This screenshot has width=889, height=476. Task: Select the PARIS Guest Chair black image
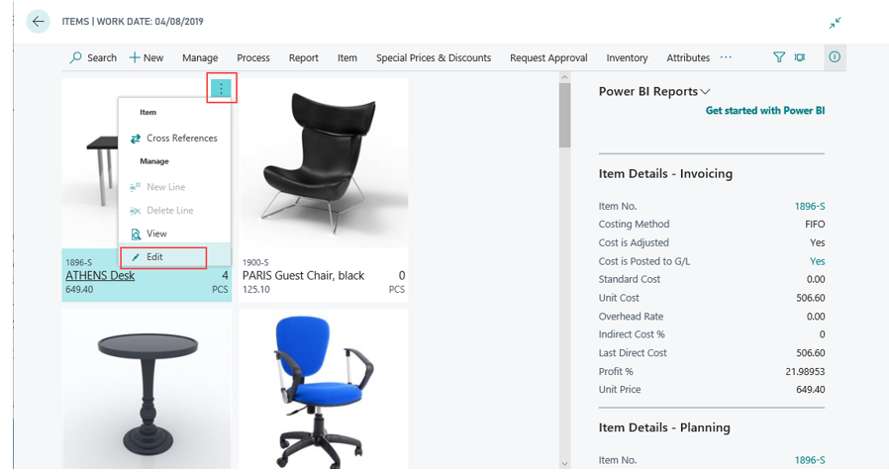[323, 164]
